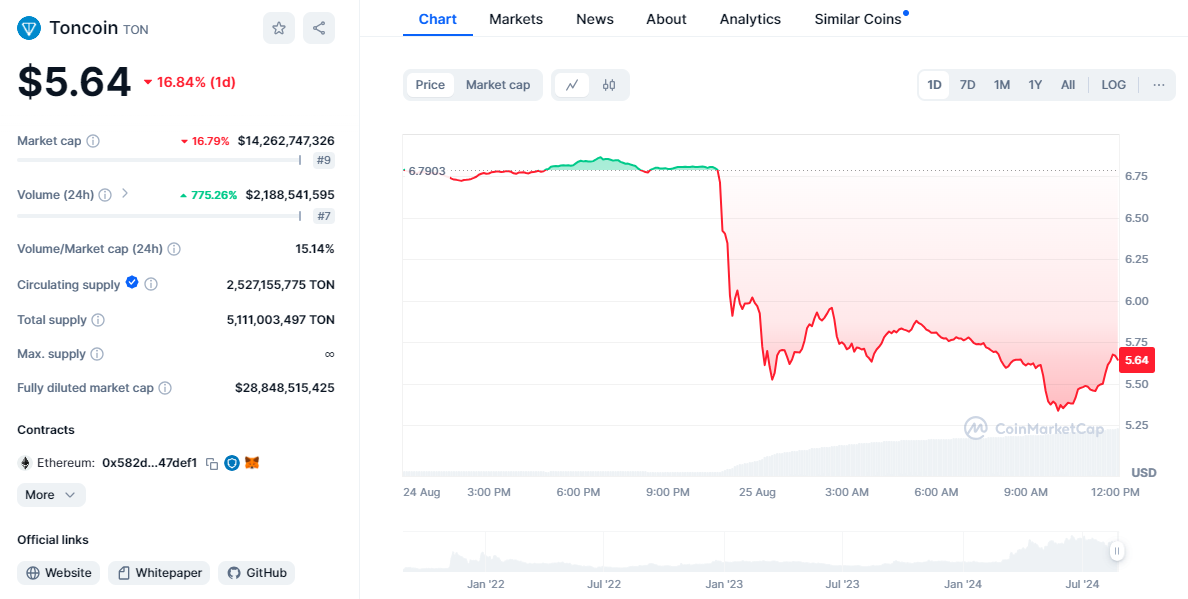Image resolution: width=1188 pixels, height=599 pixels.
Task: Switch to line chart view
Action: point(572,85)
